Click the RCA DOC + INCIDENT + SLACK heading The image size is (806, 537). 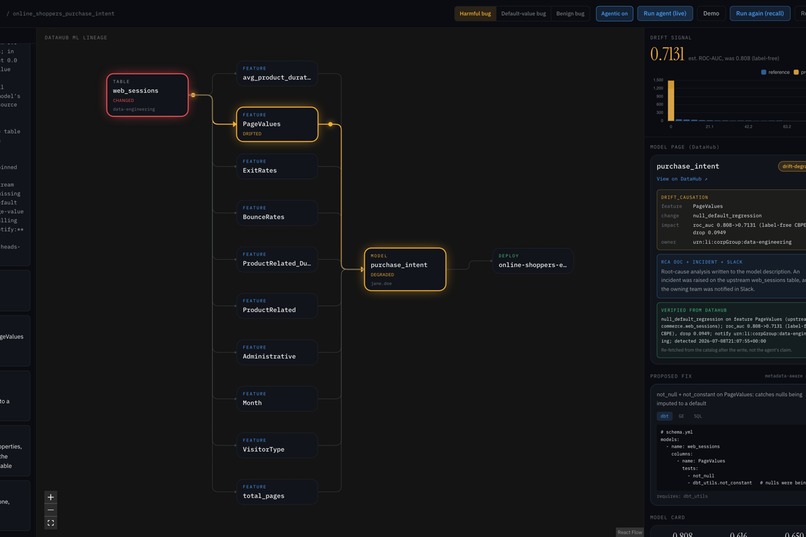click(x=701, y=262)
